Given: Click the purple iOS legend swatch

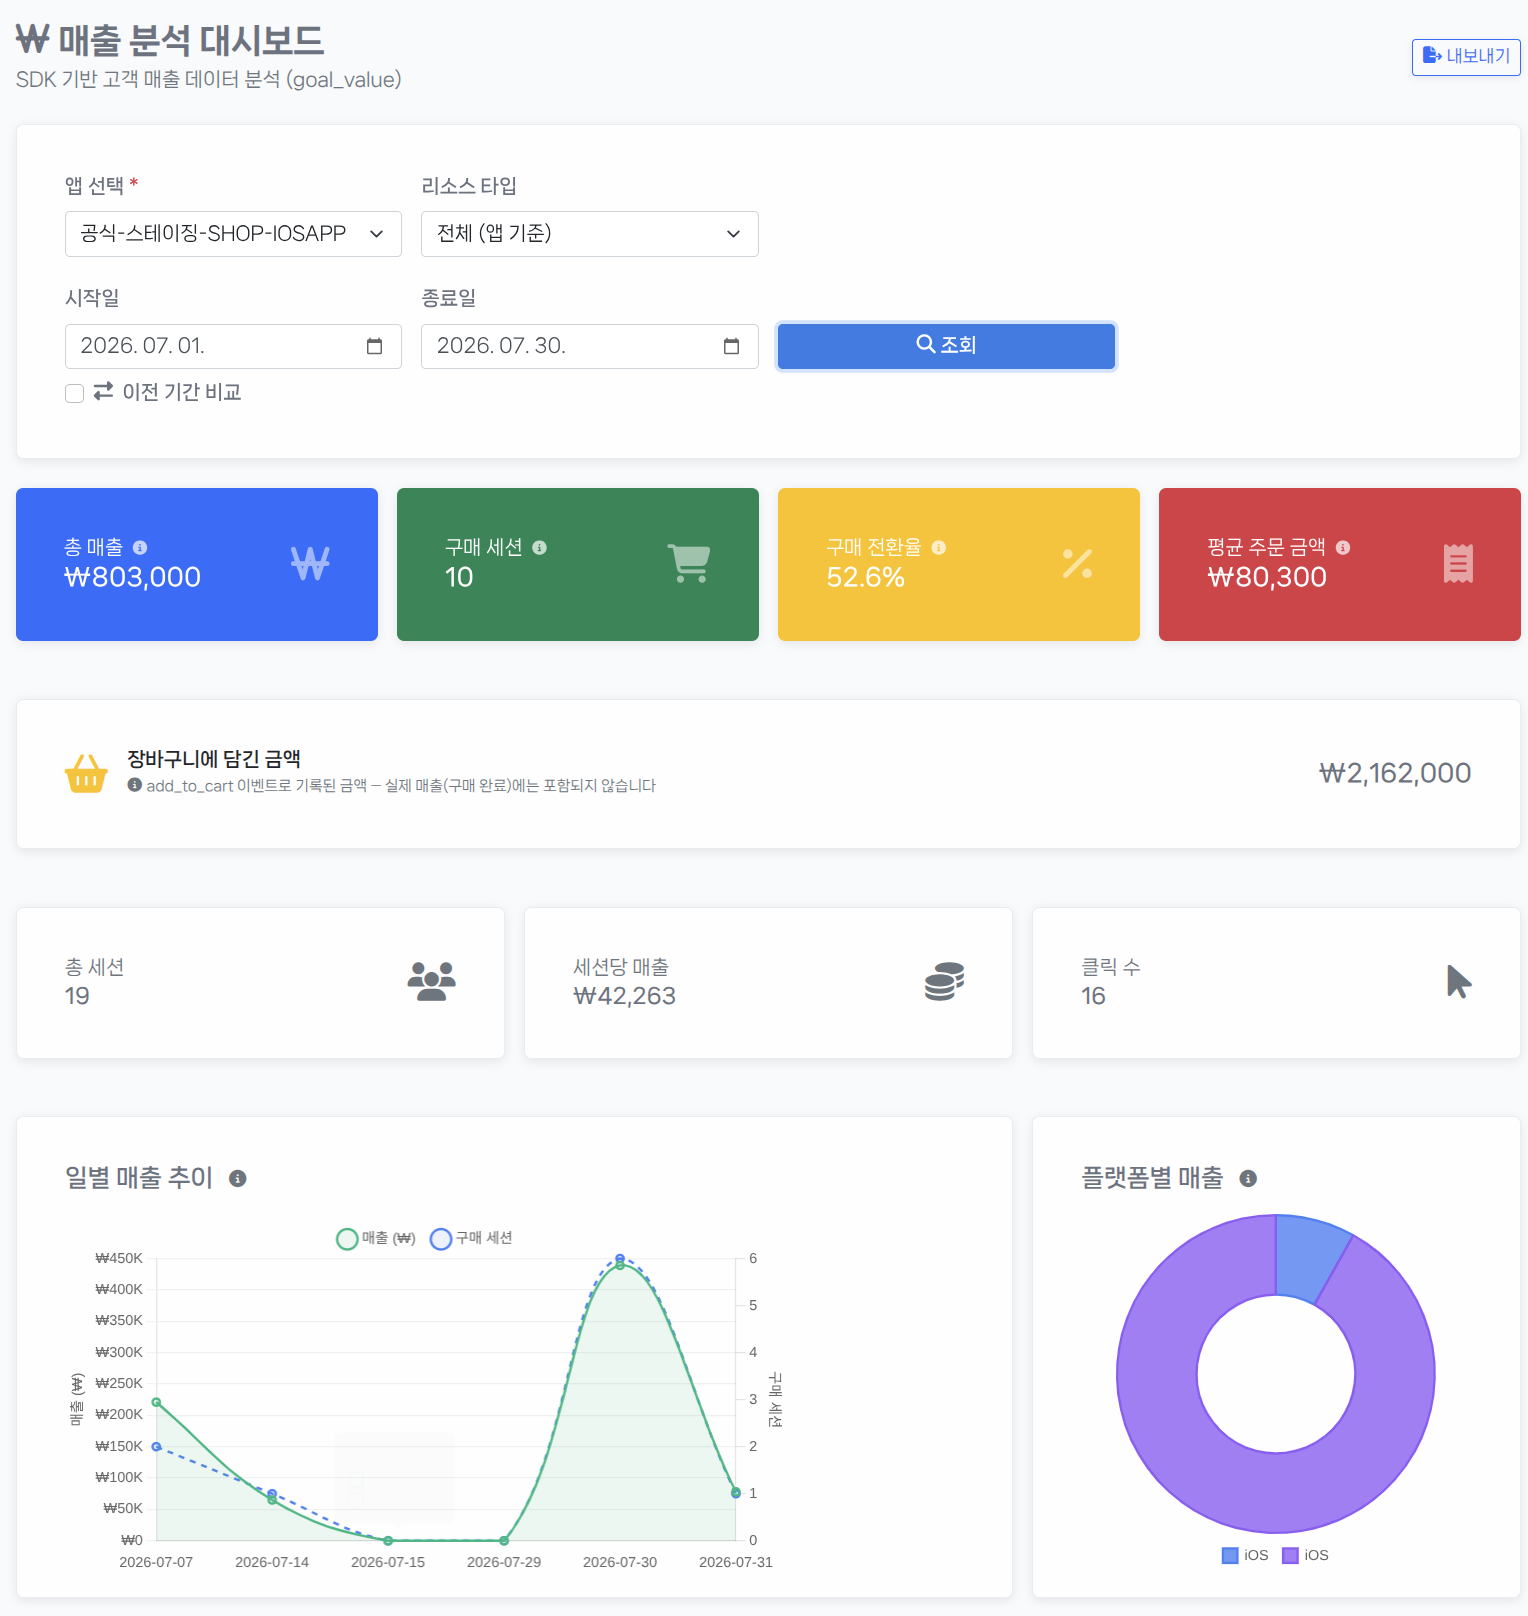Looking at the screenshot, I should (x=1290, y=1555).
